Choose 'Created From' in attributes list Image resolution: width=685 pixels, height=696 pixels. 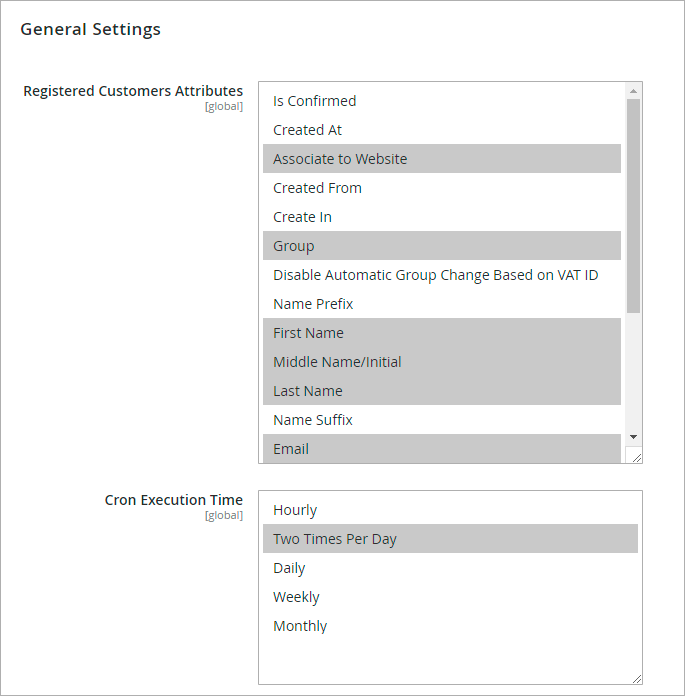click(318, 188)
